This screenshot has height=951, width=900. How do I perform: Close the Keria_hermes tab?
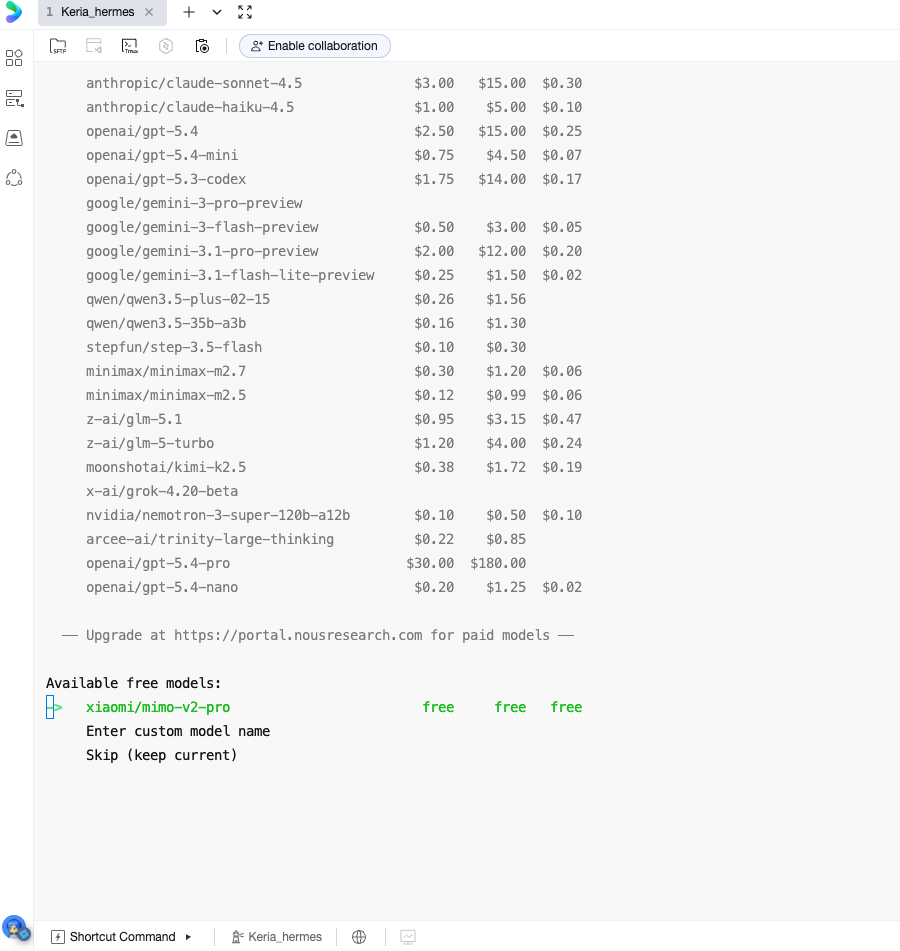click(x=149, y=12)
